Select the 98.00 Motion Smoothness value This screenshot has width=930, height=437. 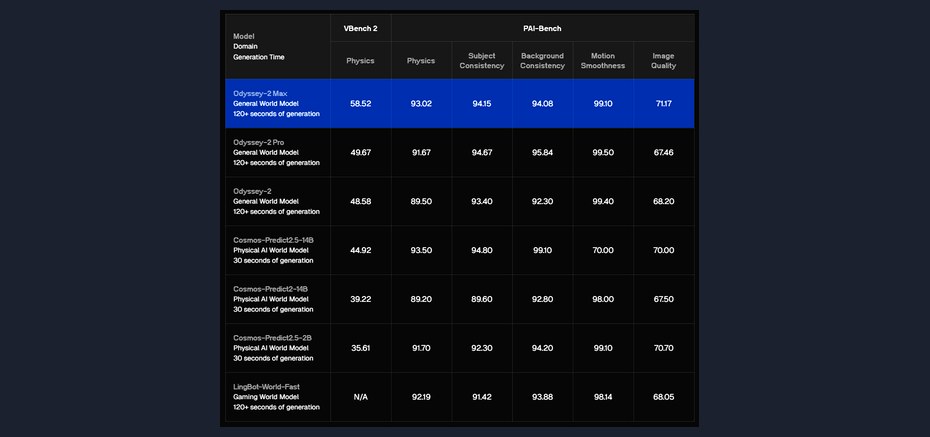603,299
